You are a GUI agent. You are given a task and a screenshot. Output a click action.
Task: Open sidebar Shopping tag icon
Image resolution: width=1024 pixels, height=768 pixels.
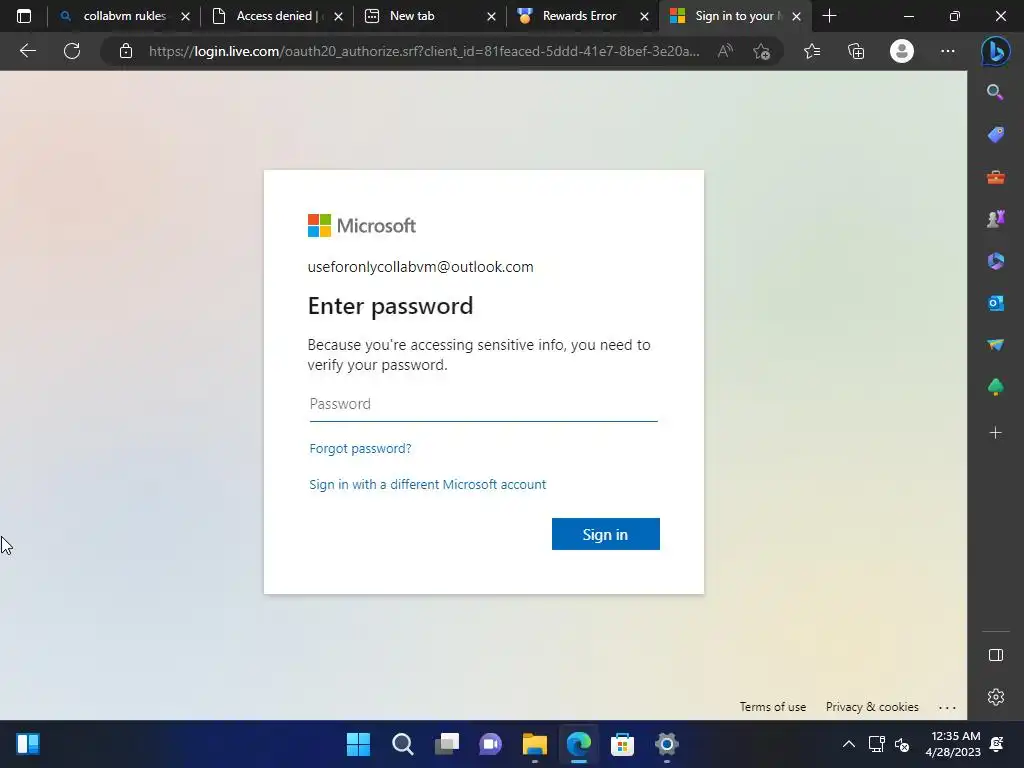point(995,135)
